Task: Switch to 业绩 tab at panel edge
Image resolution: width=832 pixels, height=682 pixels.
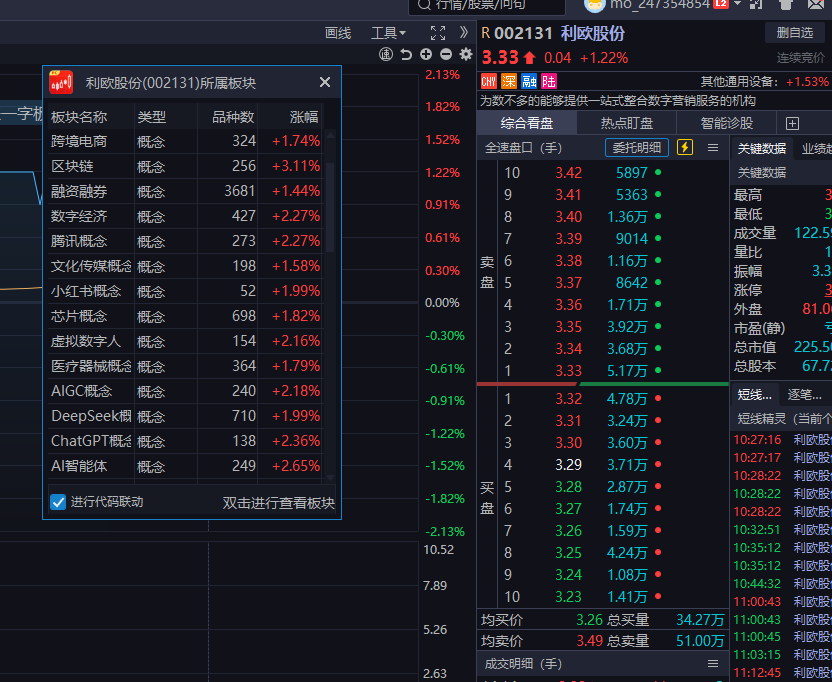Action: coord(817,149)
